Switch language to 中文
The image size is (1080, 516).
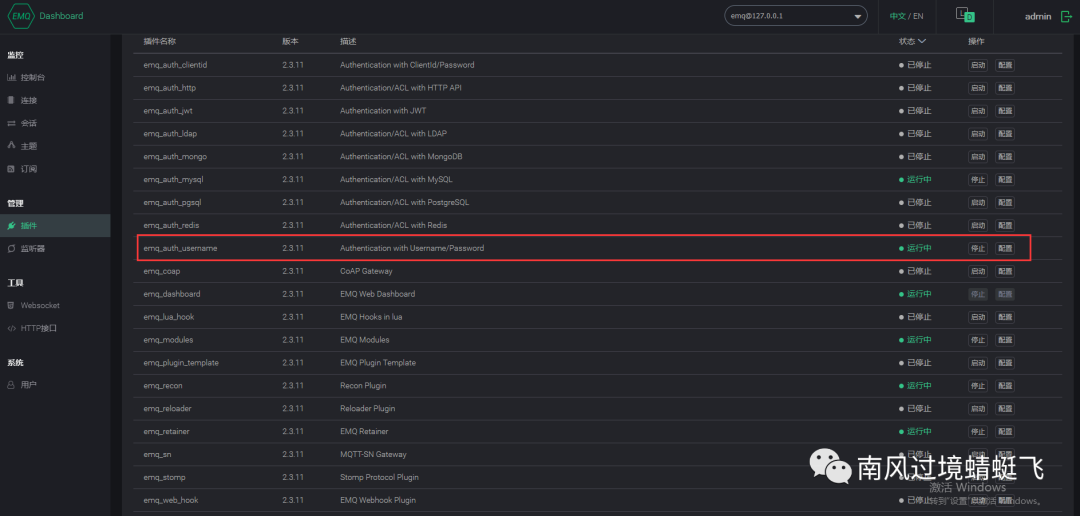pos(897,16)
